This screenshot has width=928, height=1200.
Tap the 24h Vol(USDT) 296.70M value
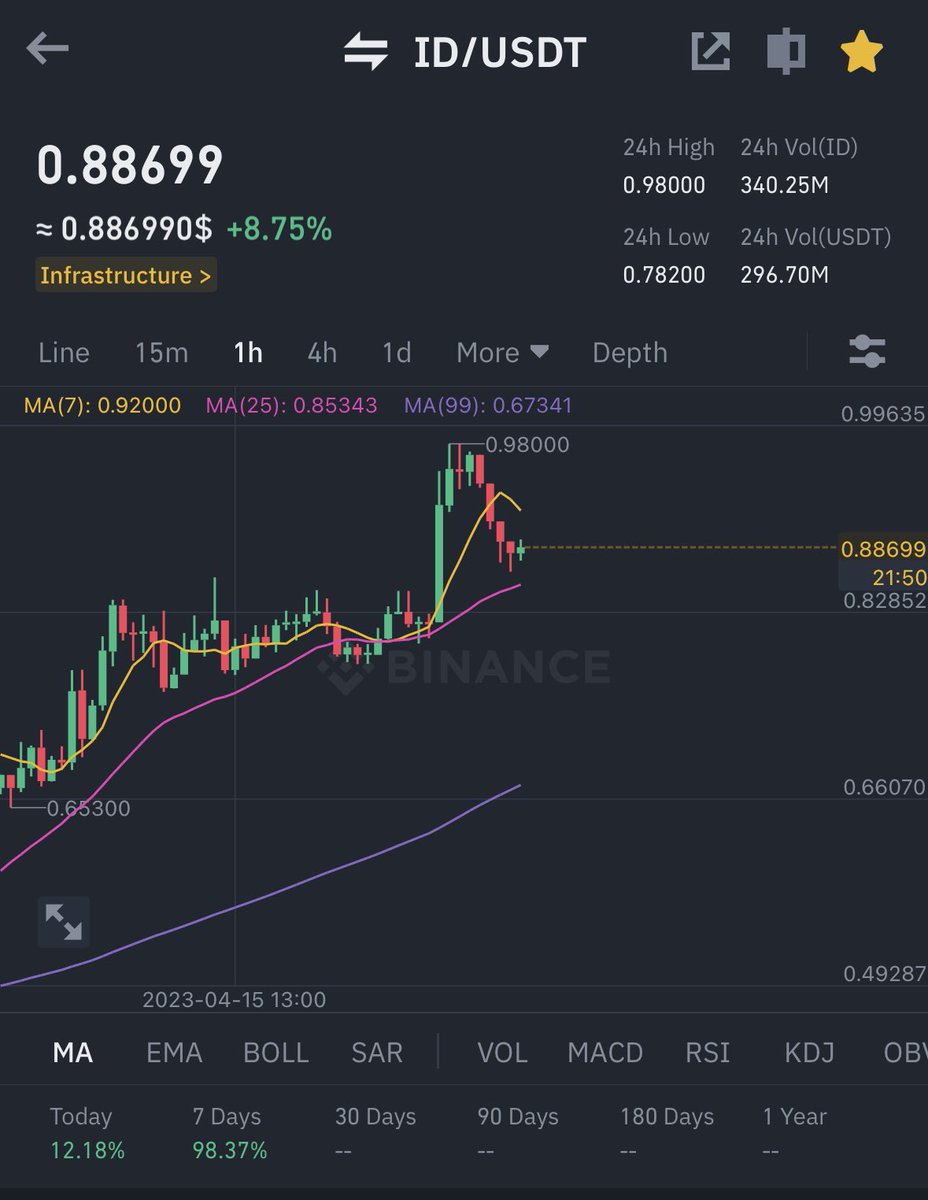[785, 274]
